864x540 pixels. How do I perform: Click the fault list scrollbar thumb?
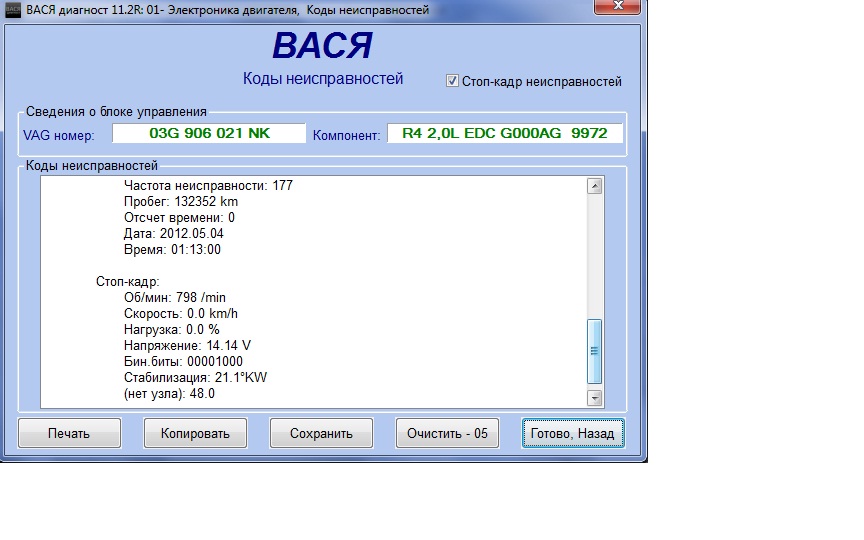pos(595,351)
